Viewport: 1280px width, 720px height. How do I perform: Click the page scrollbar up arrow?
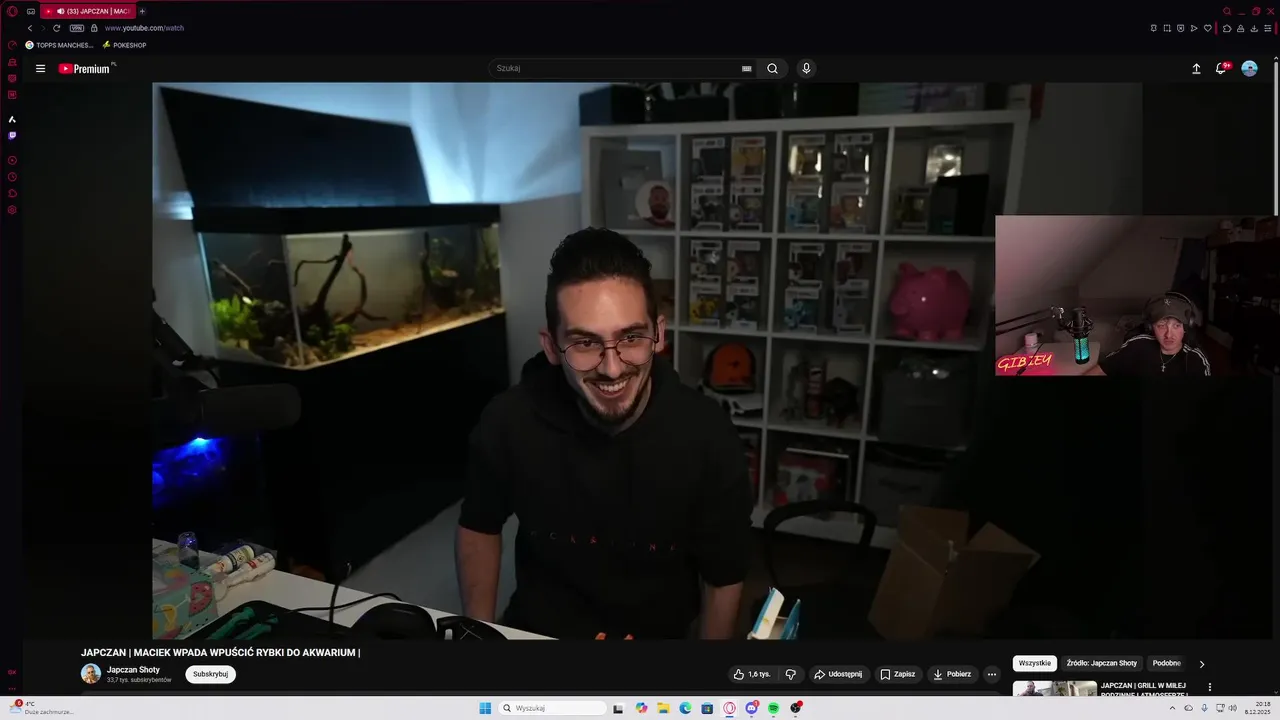(x=1276, y=57)
